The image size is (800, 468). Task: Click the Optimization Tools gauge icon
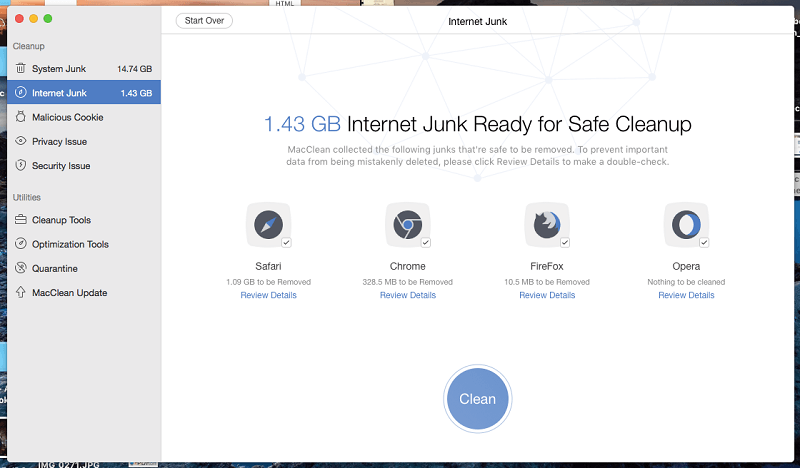tap(20, 243)
